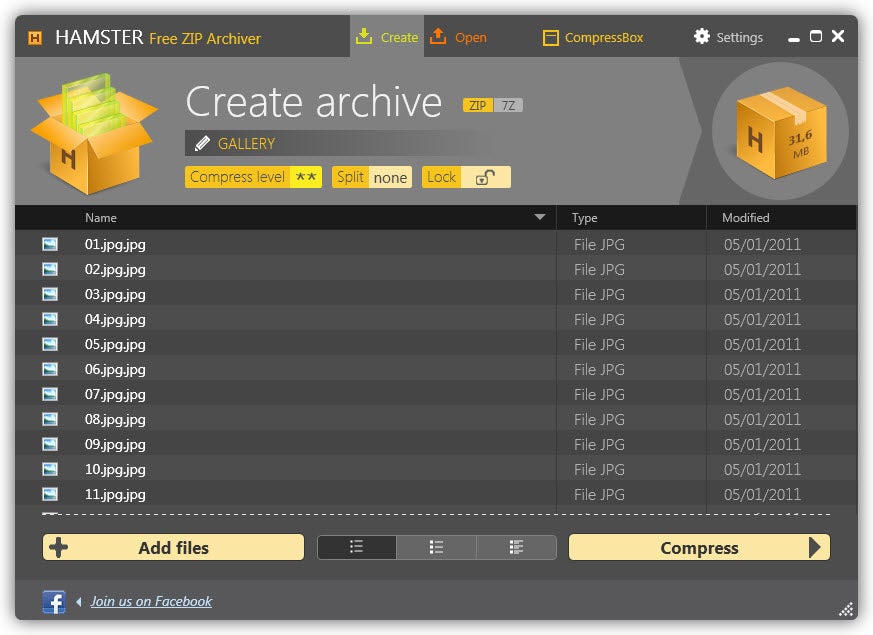Switch to medium list view
The height and width of the screenshot is (635, 873).
pyautogui.click(x=436, y=548)
